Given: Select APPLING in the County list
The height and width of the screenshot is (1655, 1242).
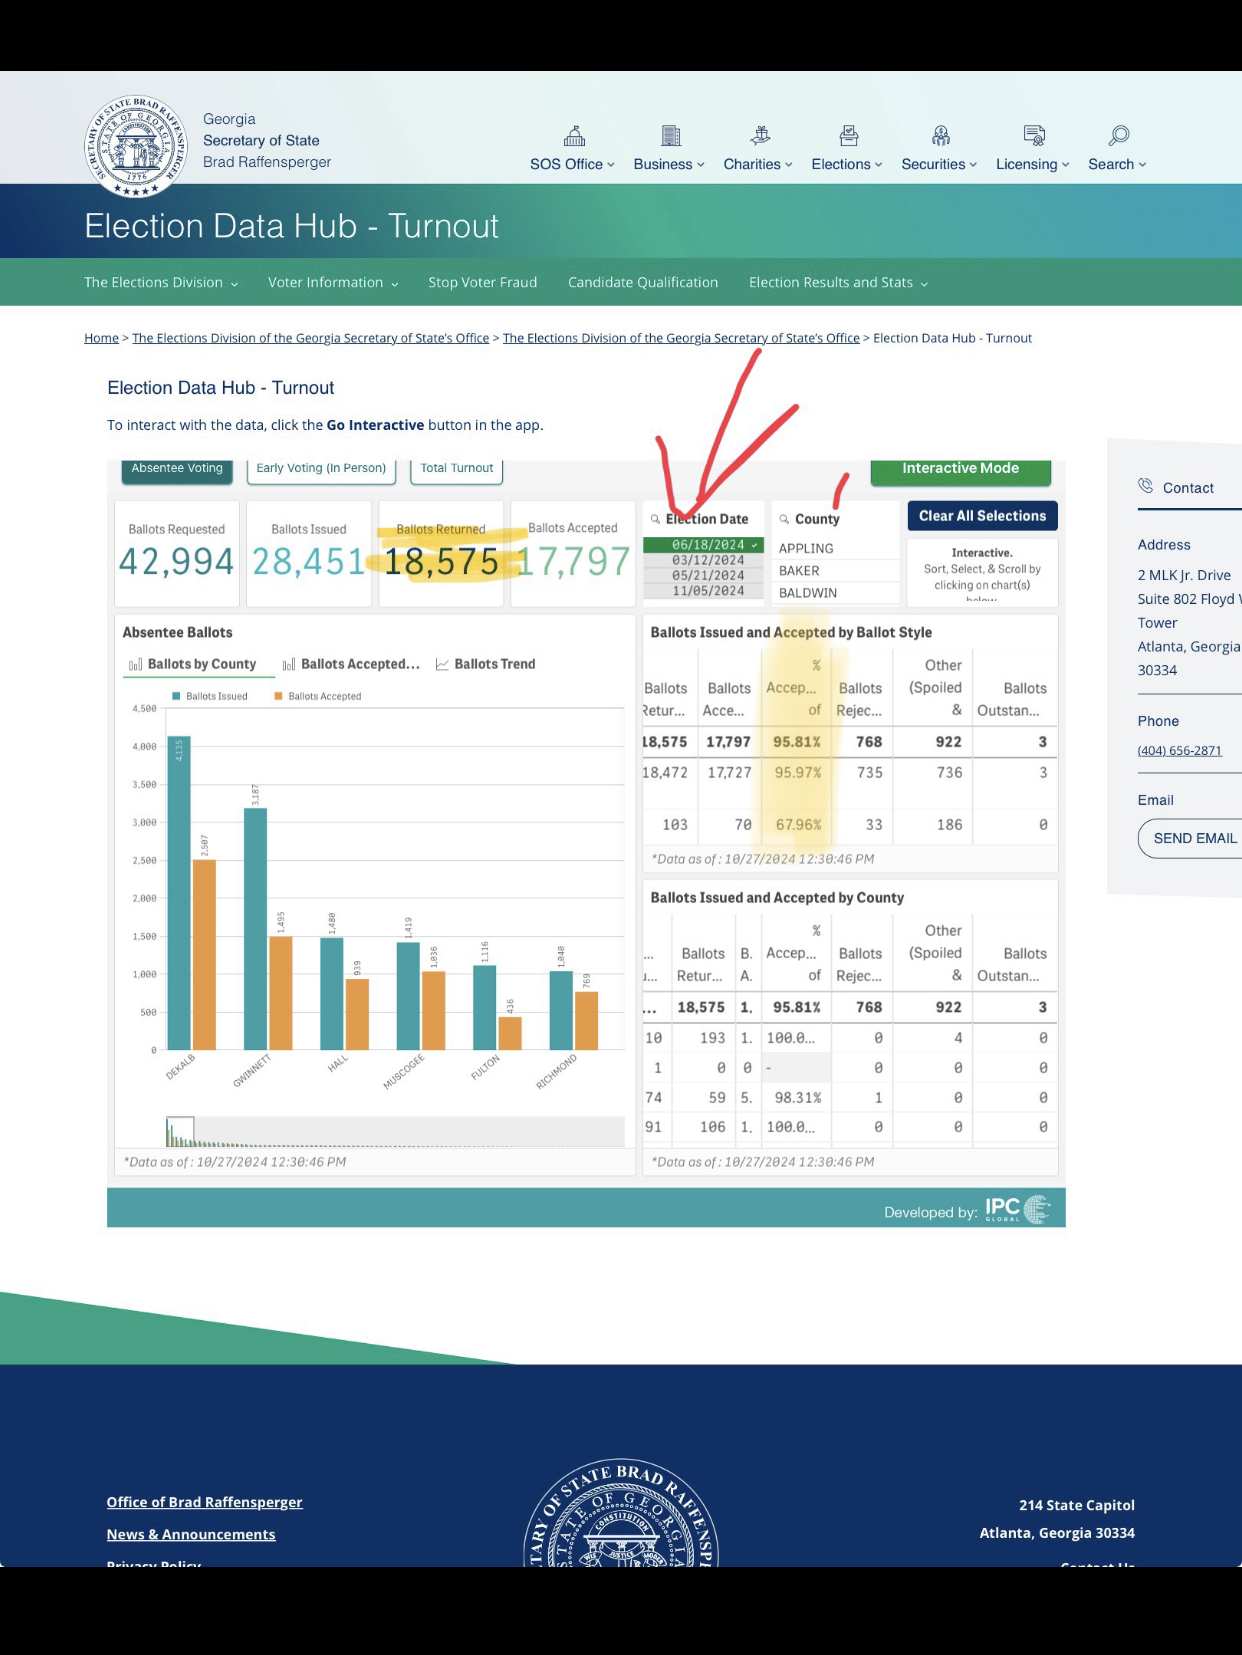Looking at the screenshot, I should pos(836,549).
